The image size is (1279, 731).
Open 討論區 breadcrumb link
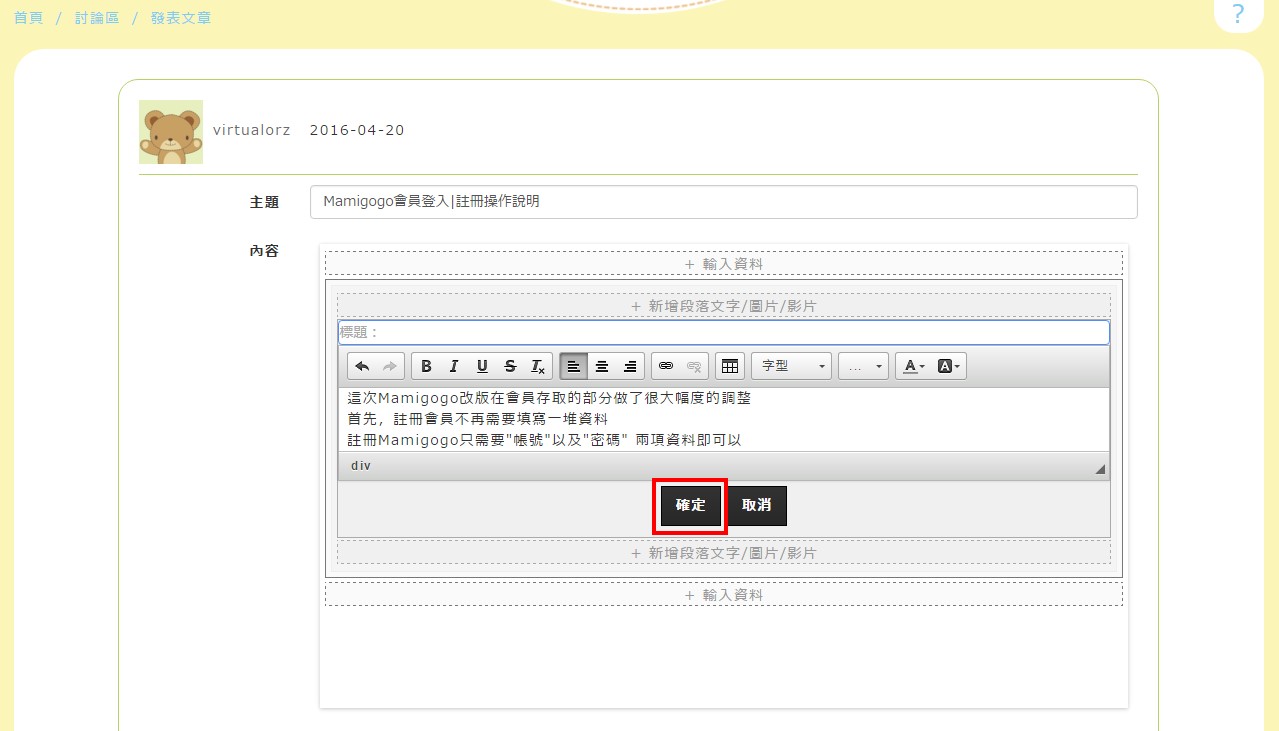click(97, 18)
